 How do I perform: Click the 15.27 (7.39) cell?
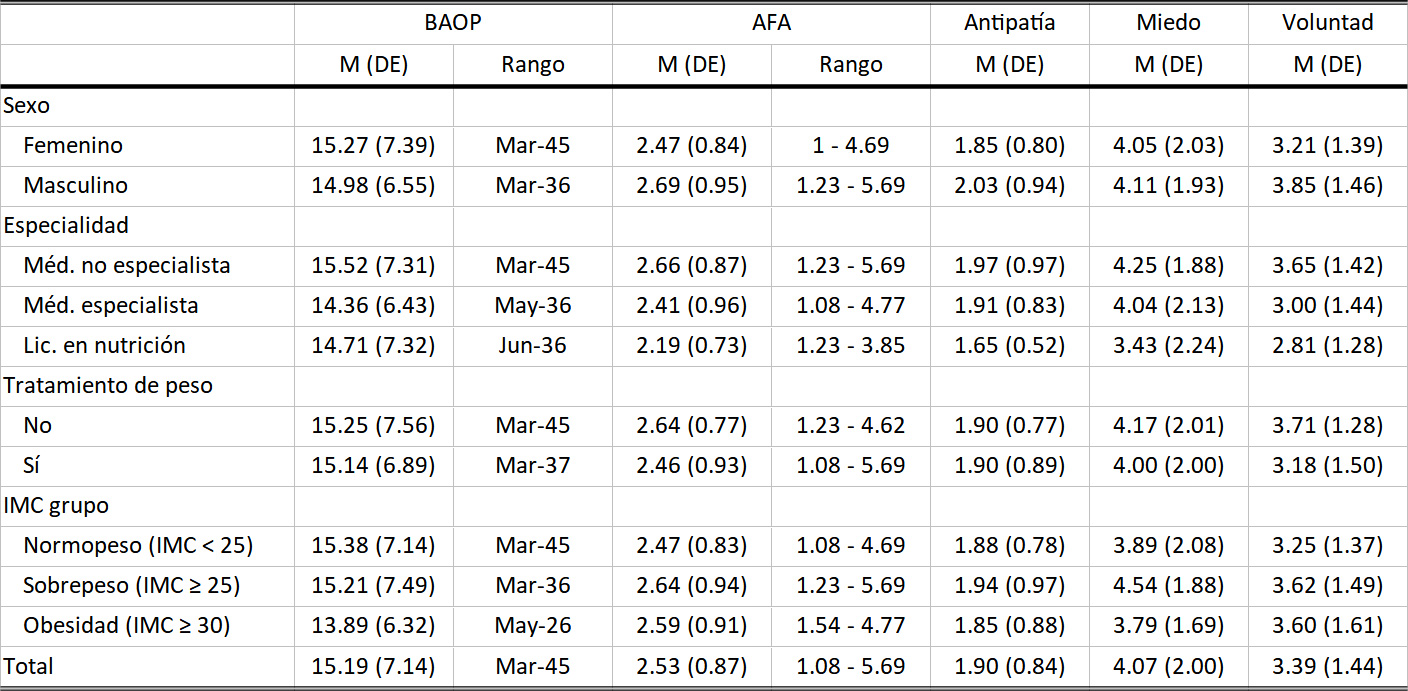tap(373, 145)
